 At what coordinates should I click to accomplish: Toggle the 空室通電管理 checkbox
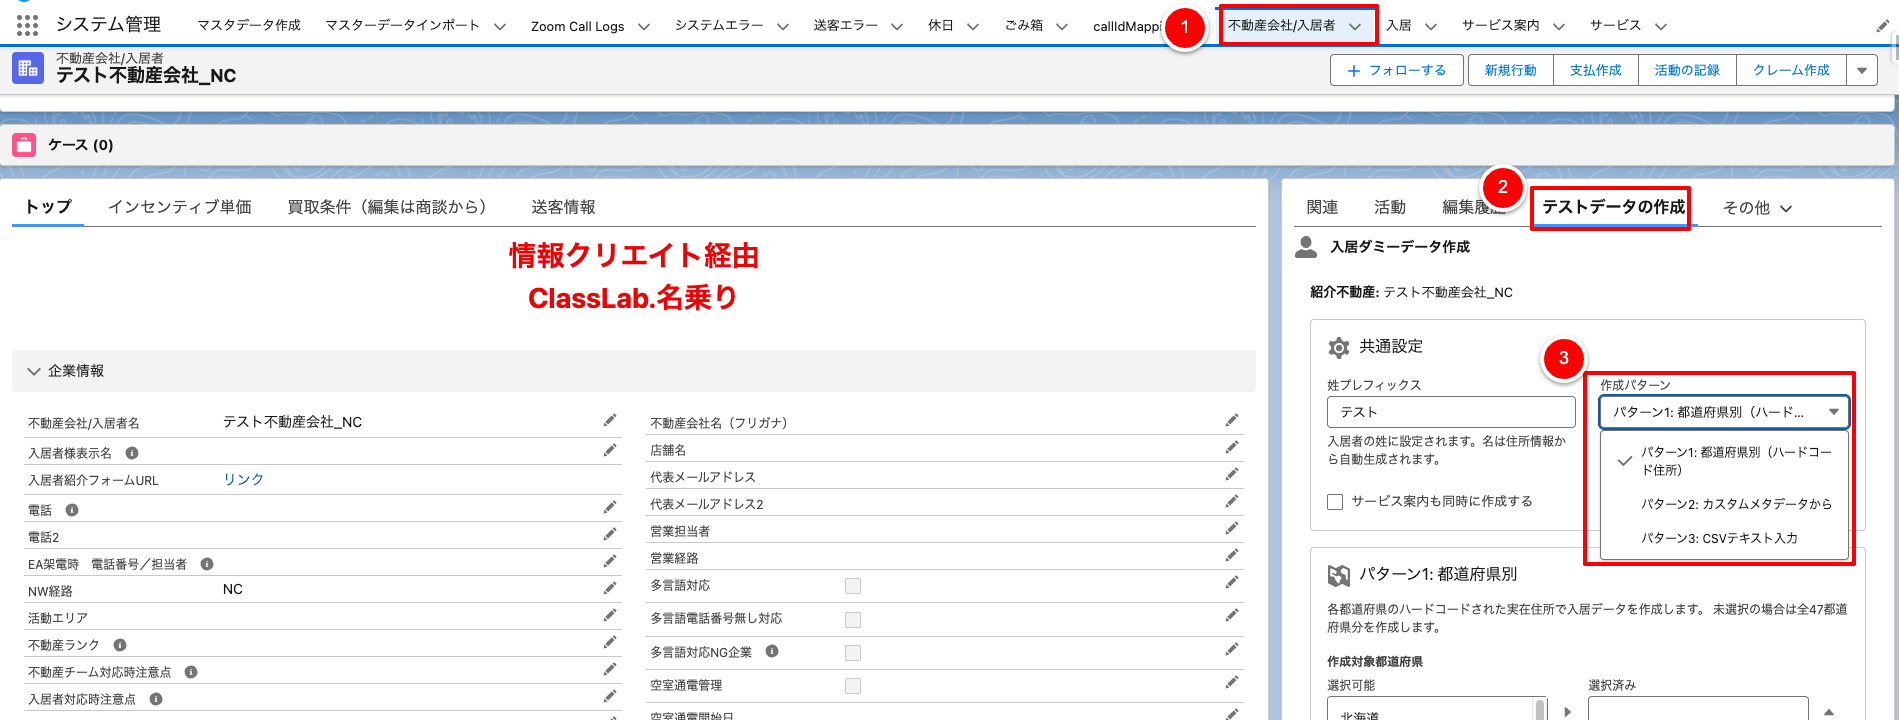(853, 686)
